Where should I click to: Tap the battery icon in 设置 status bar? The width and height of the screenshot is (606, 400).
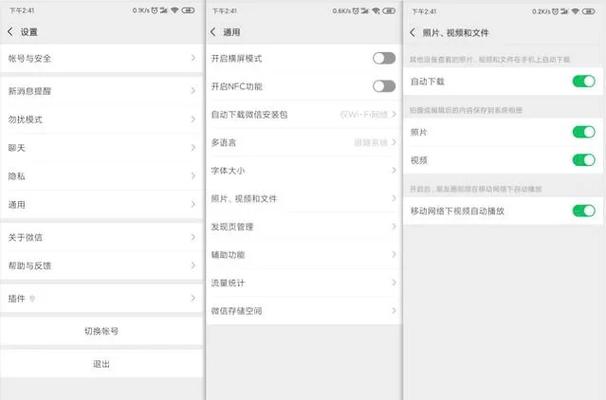(x=188, y=10)
